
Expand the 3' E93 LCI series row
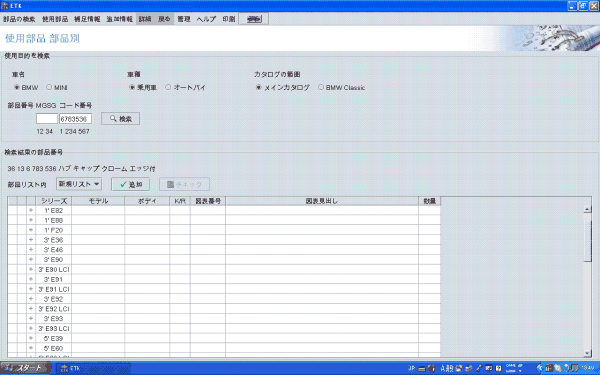click(31, 328)
